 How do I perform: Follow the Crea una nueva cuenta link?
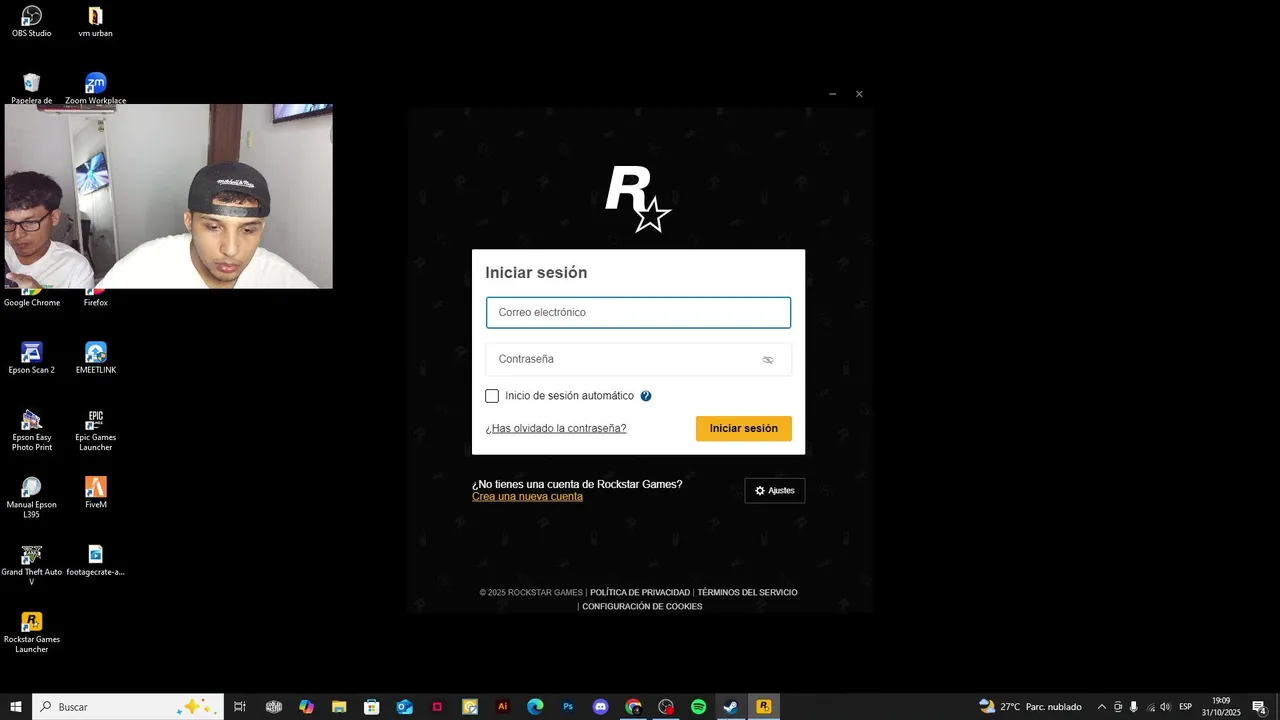tap(527, 497)
